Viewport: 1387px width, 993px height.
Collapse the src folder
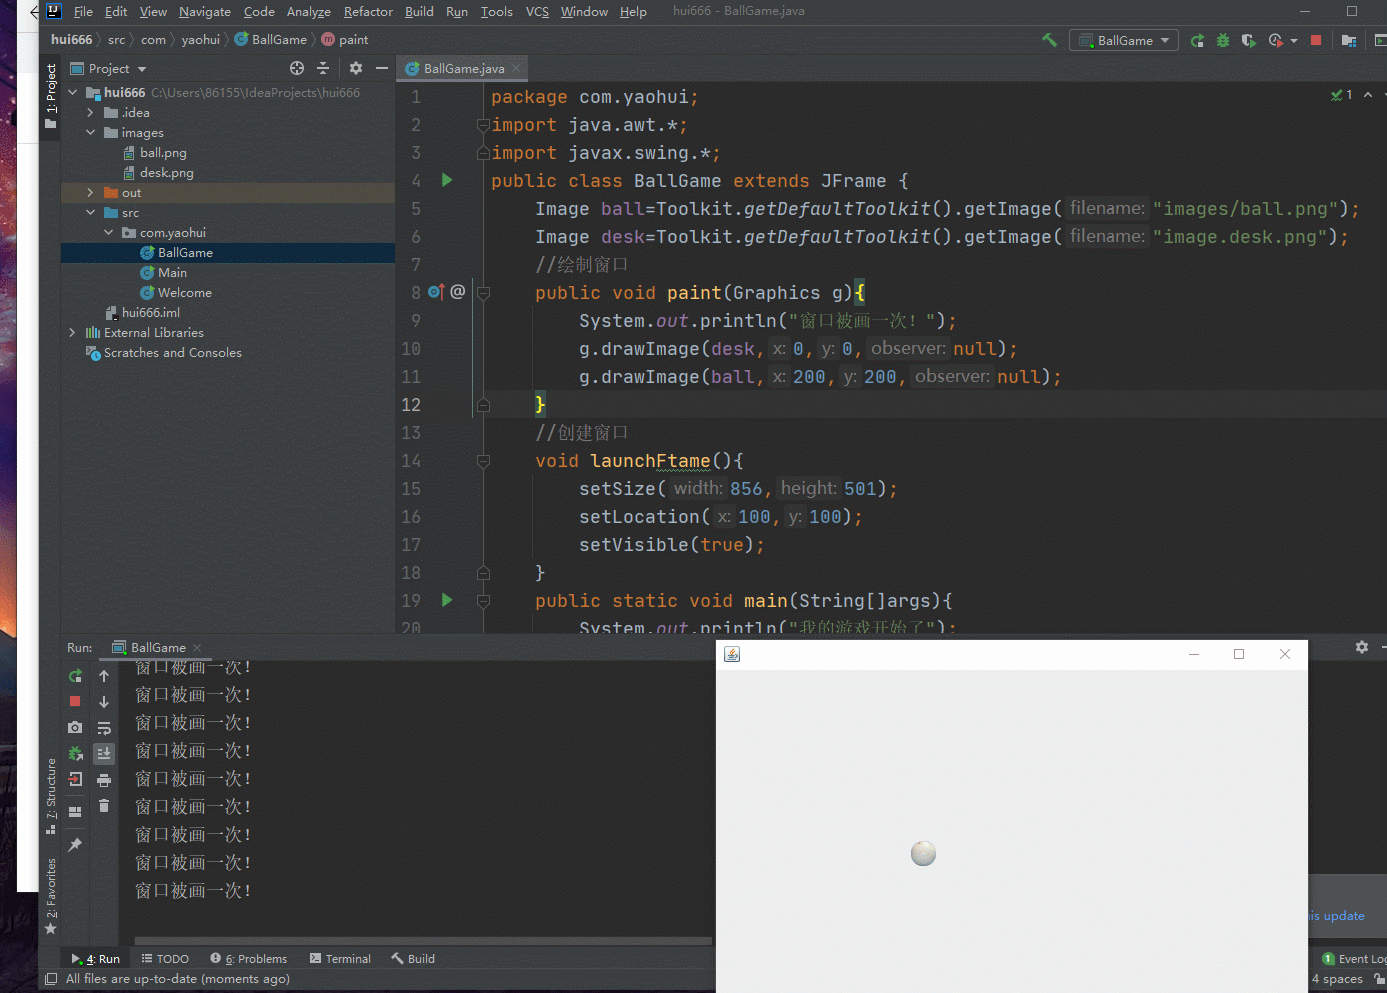[x=90, y=212]
